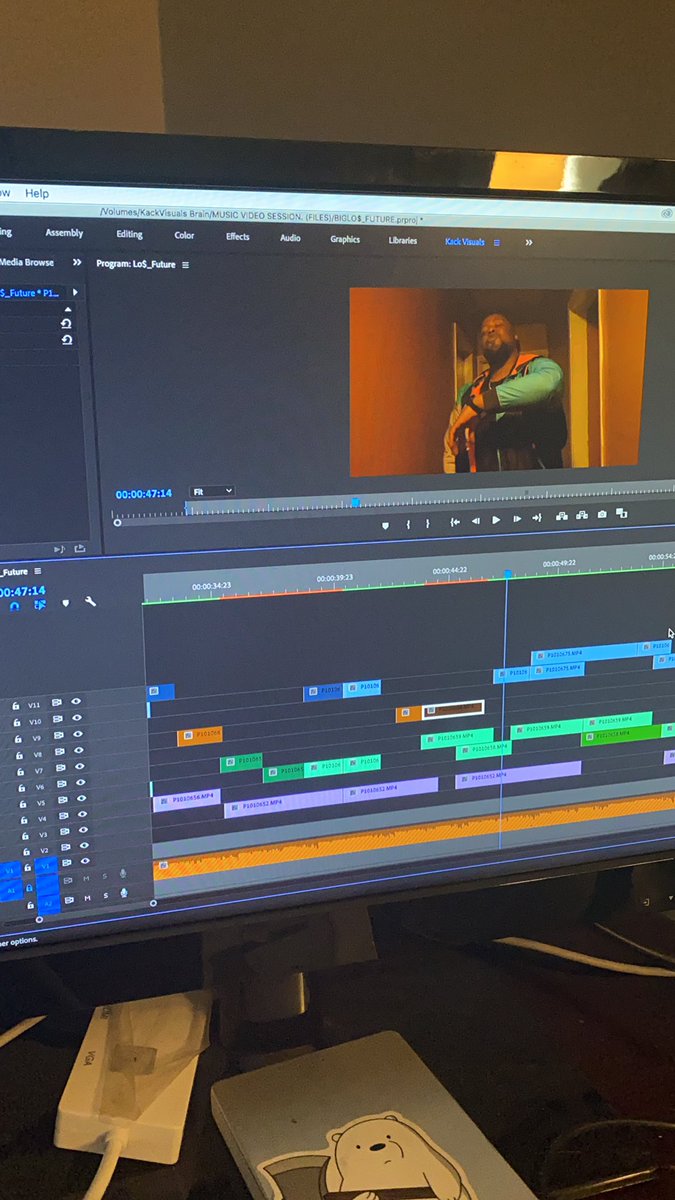Hide track V11 with eye icon

[x=76, y=701]
